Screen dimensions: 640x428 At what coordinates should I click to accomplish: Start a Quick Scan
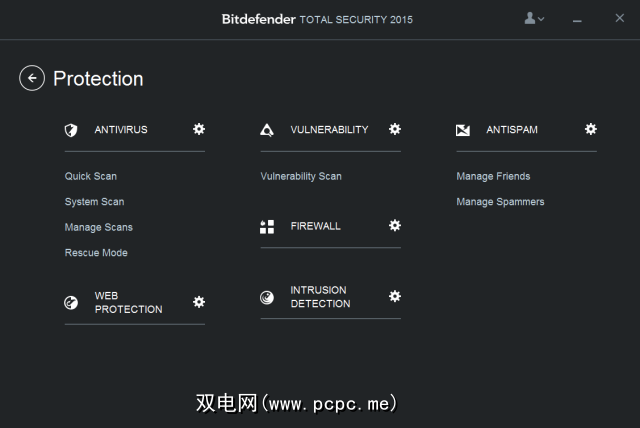point(91,176)
